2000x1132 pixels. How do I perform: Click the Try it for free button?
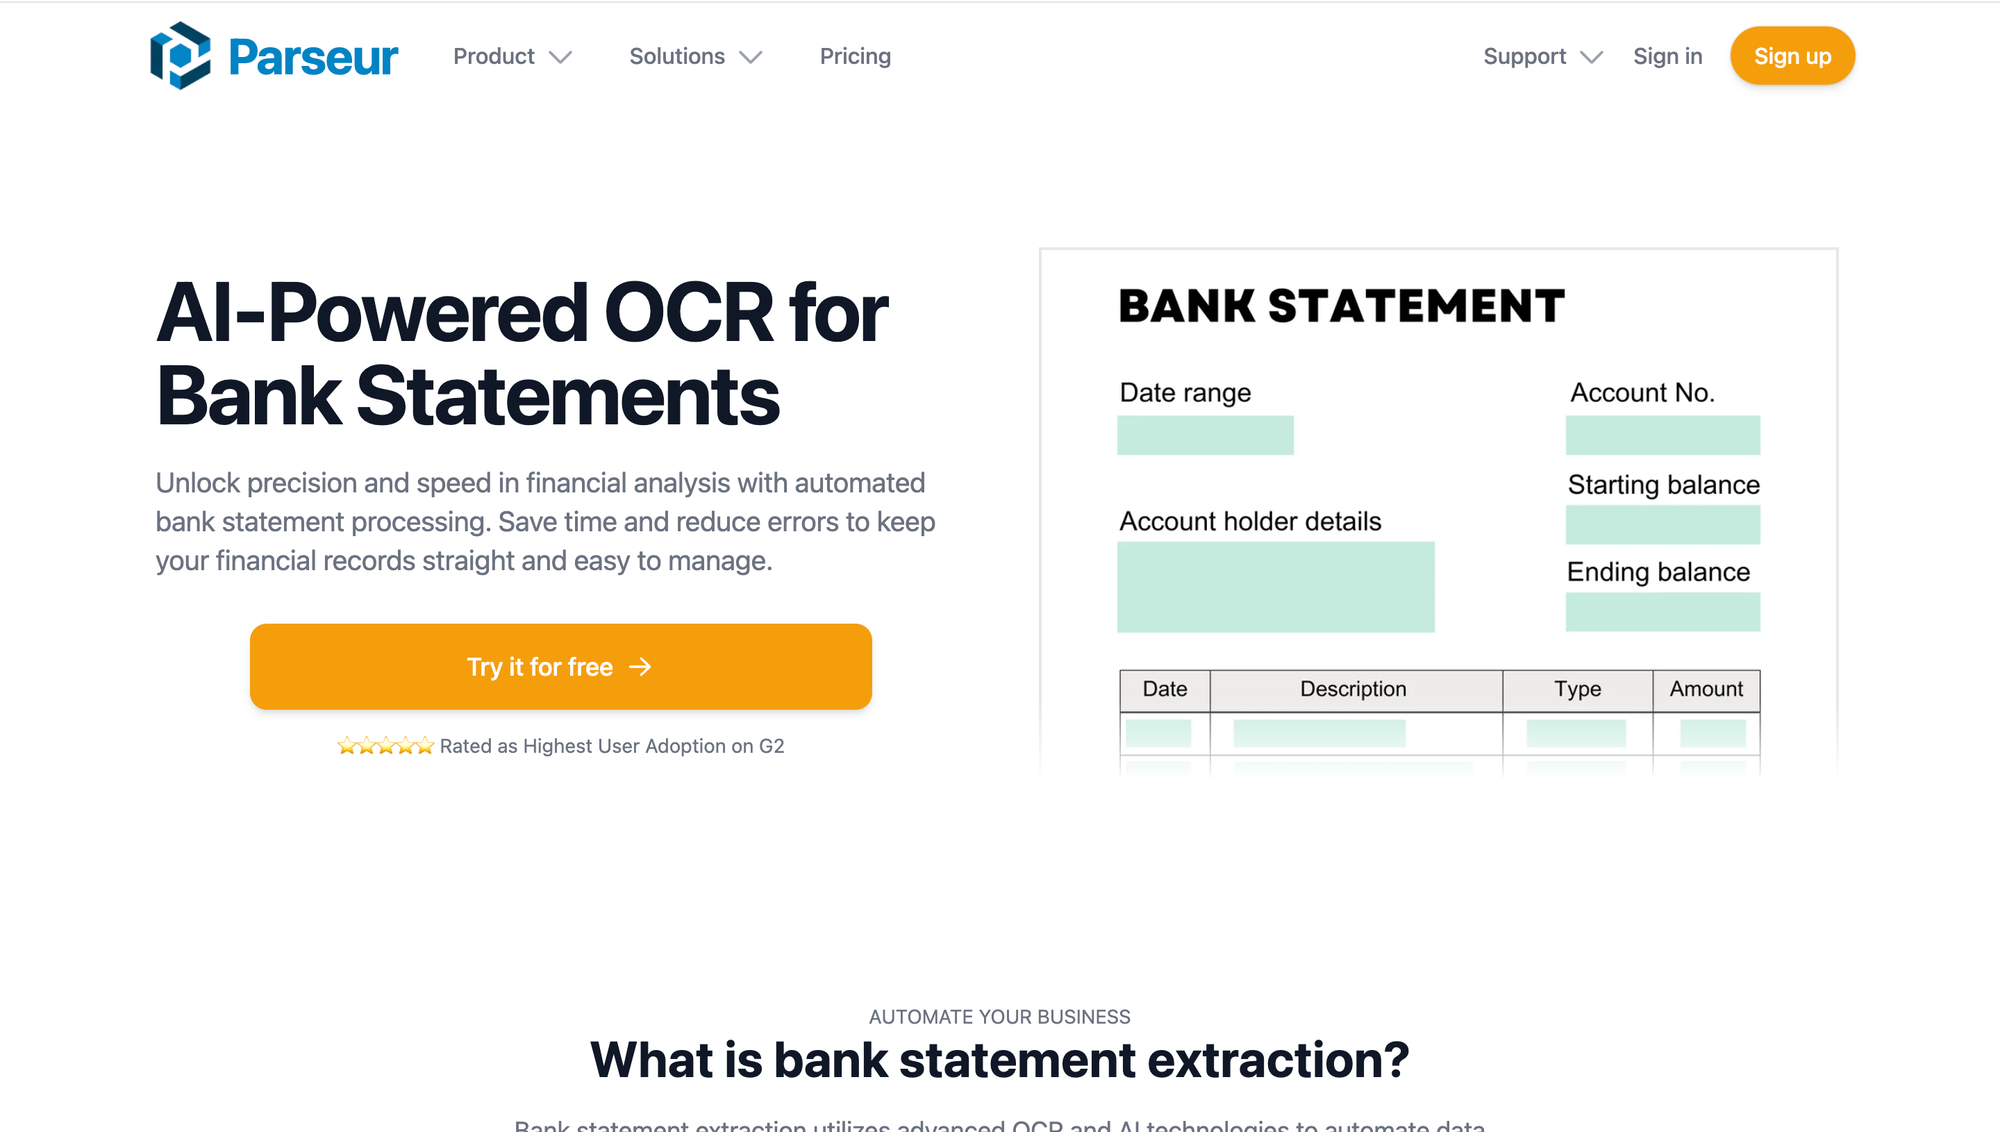coord(560,666)
